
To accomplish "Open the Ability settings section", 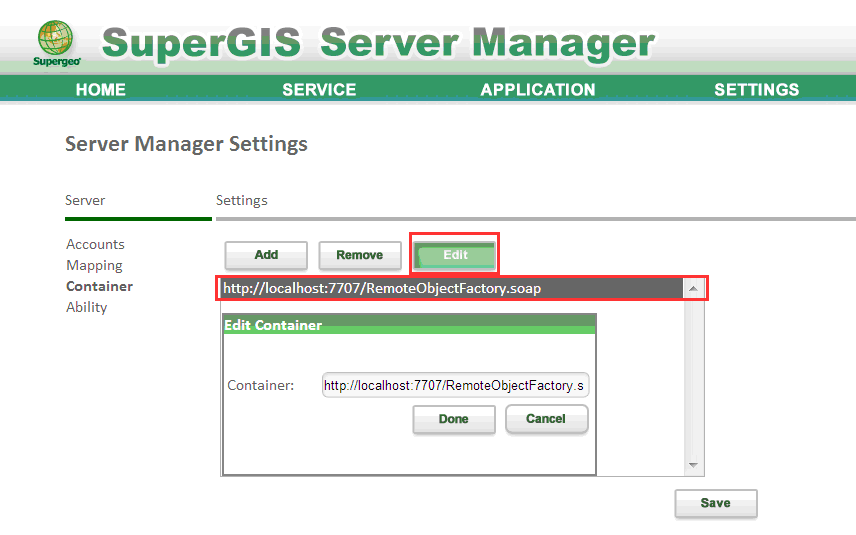I will tap(86, 307).
